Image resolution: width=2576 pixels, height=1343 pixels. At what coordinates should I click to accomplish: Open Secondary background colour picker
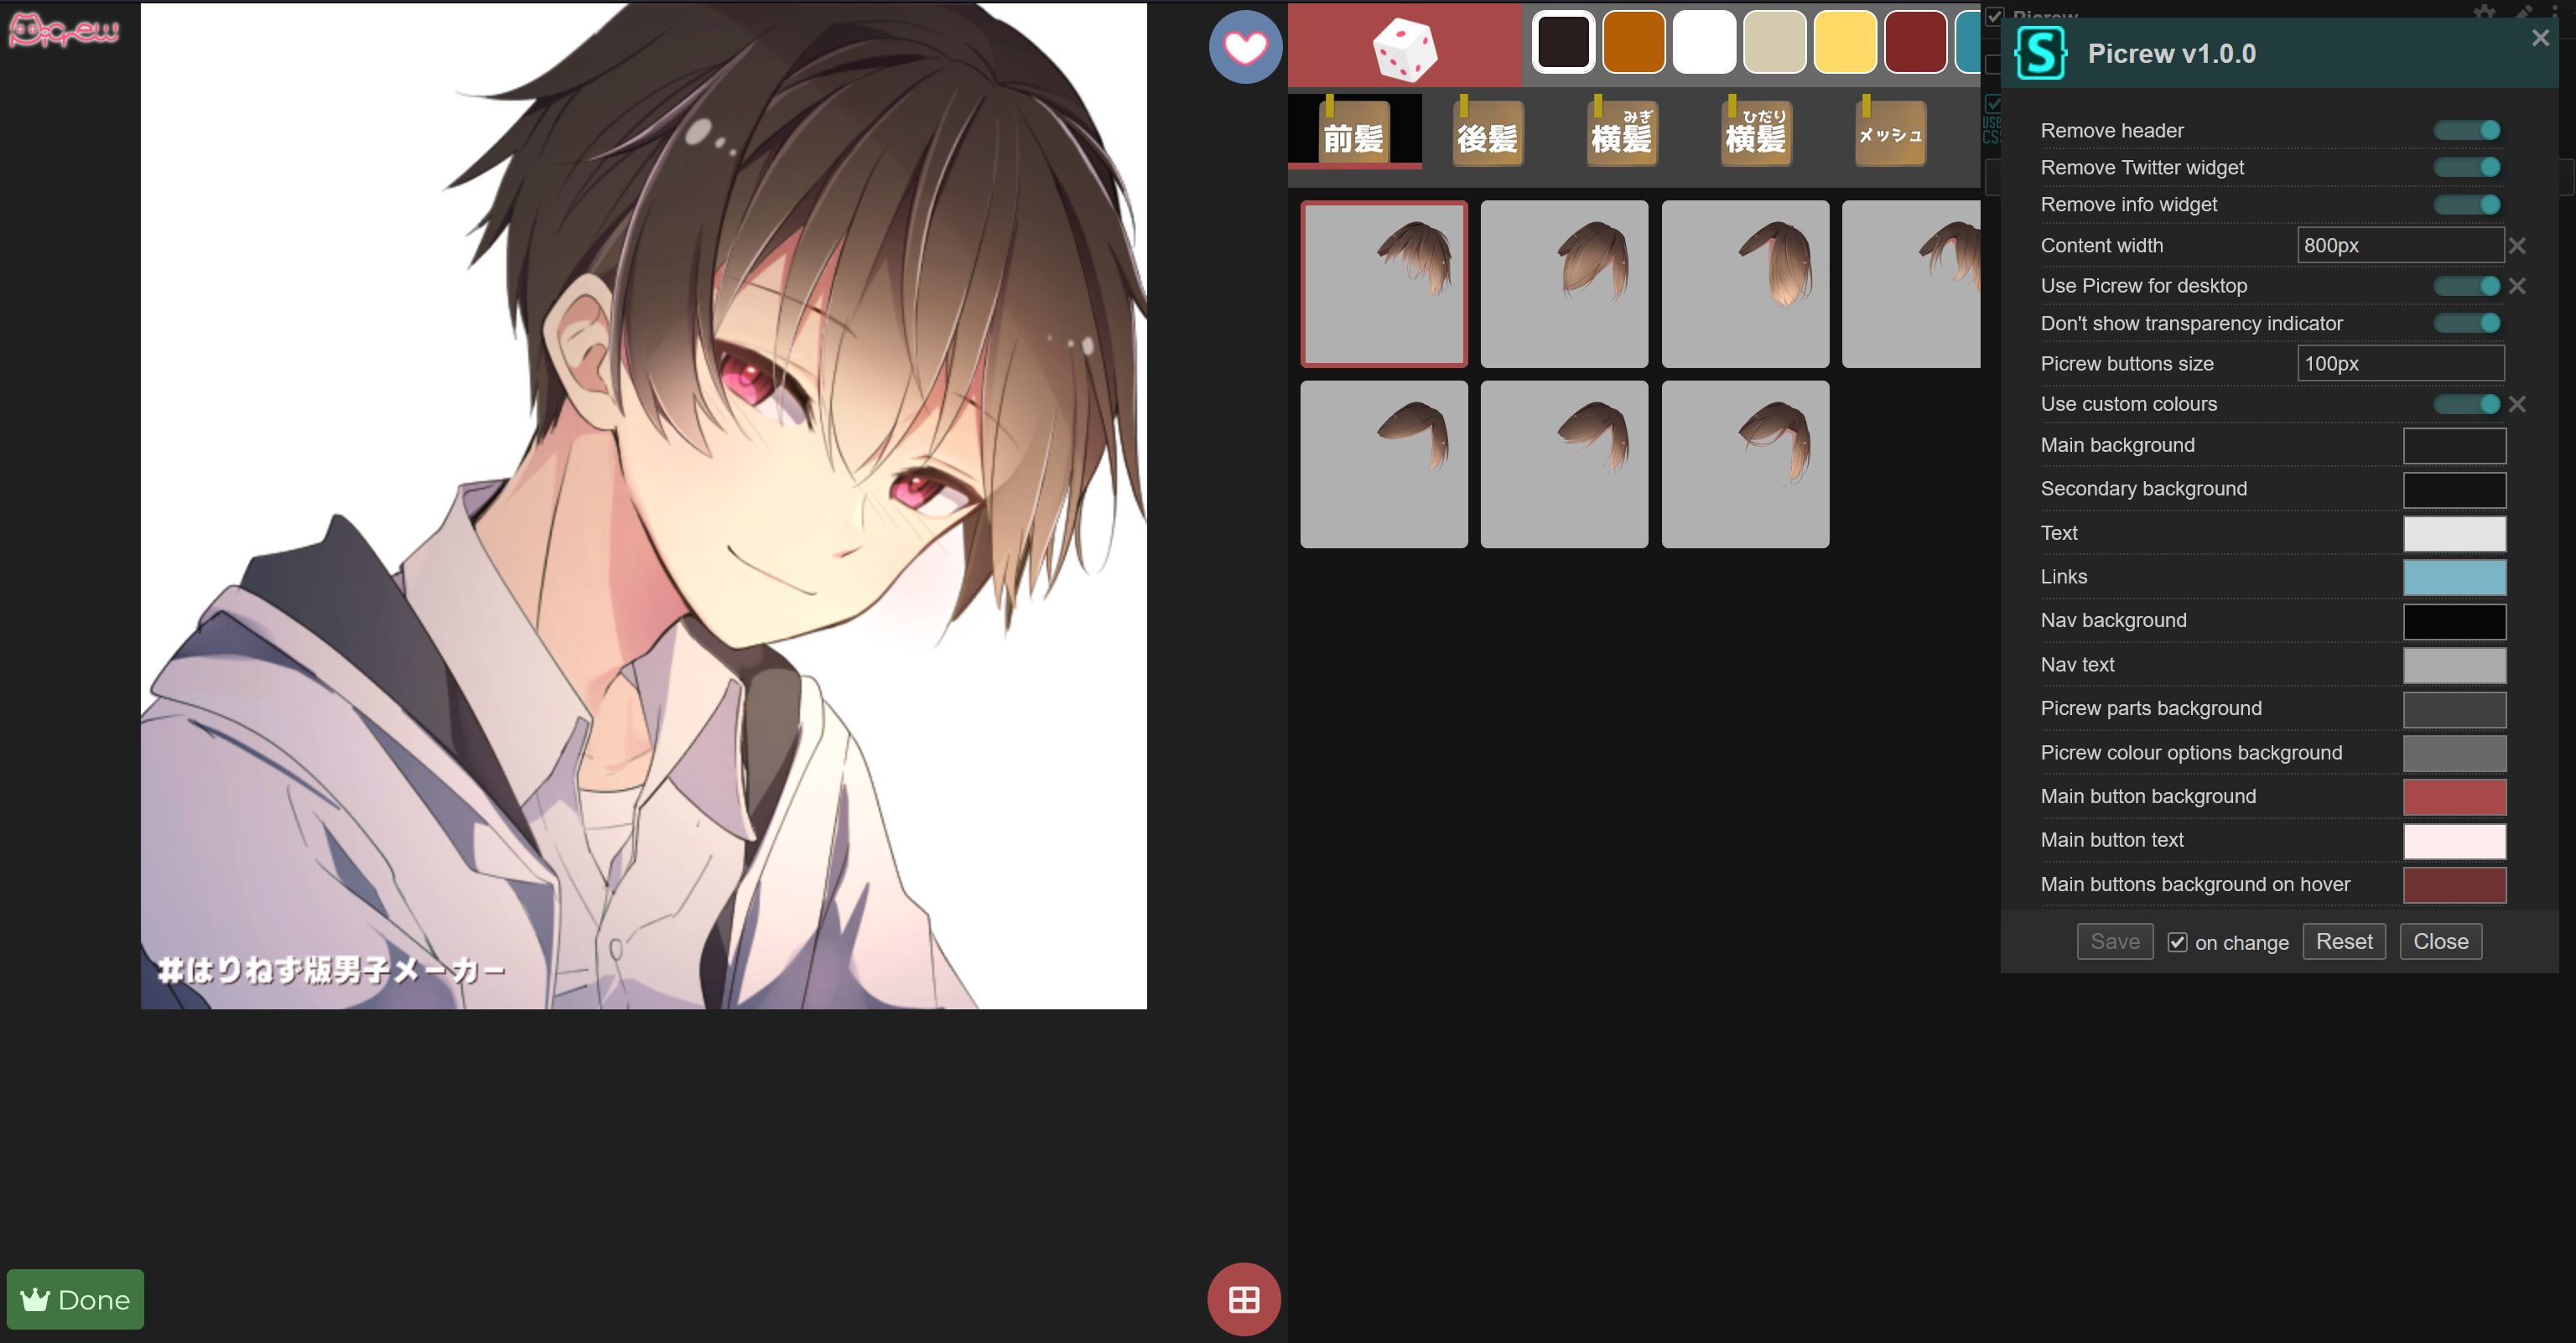point(2455,490)
